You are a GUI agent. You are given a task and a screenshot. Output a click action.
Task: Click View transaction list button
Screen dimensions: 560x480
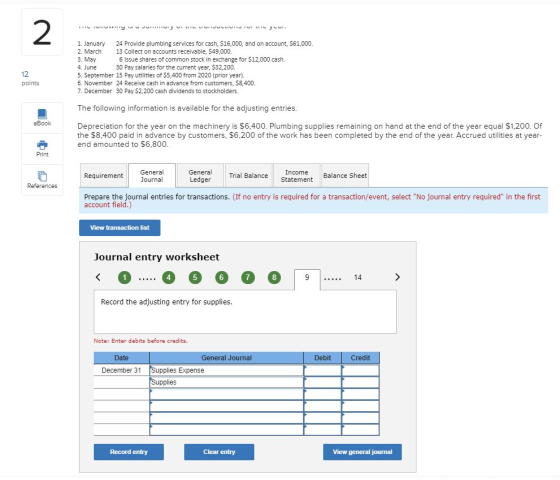[120, 228]
